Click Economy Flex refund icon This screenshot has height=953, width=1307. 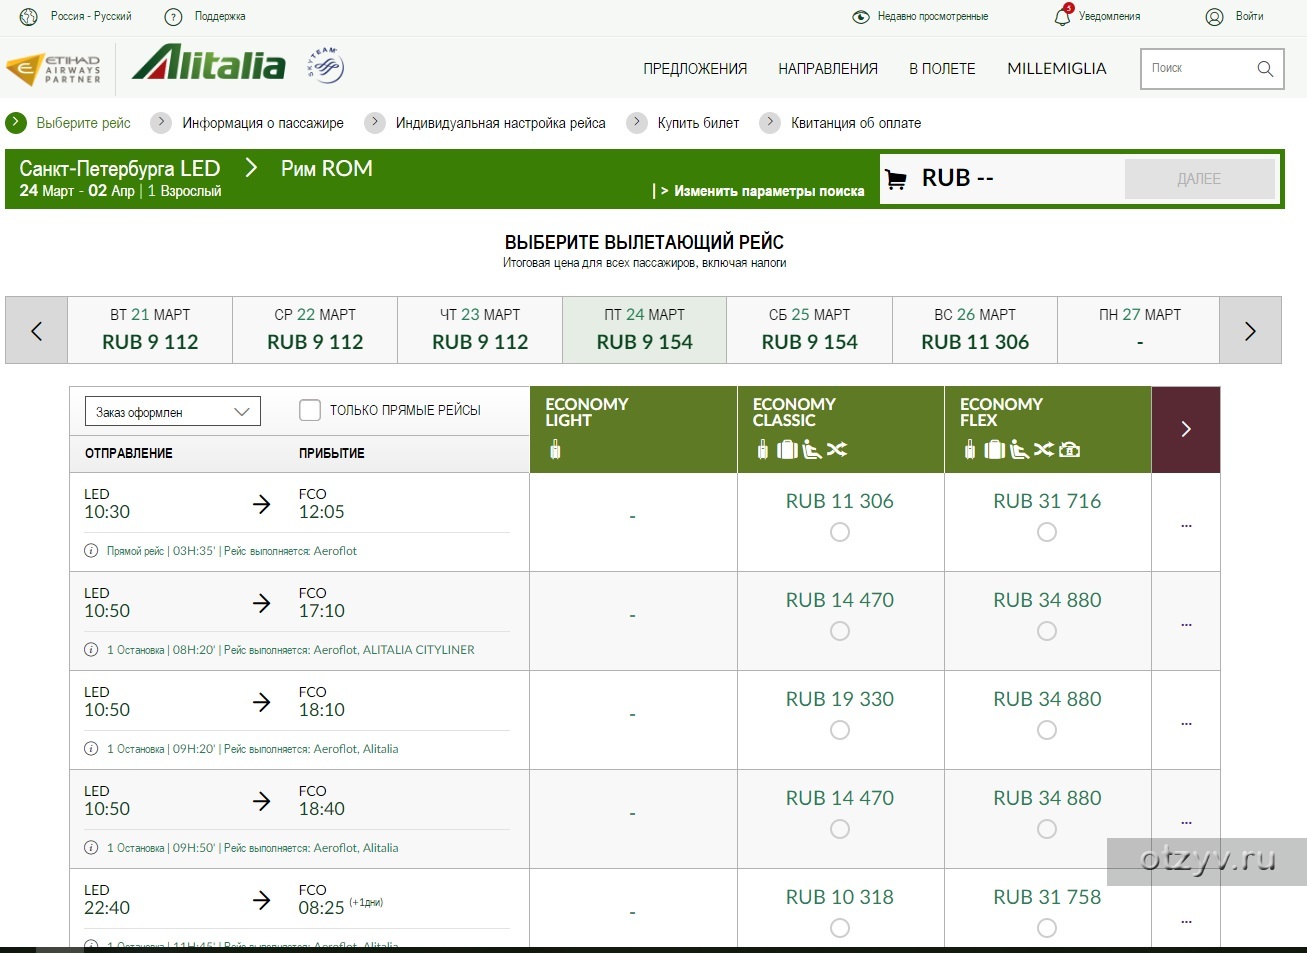pos(1069,450)
